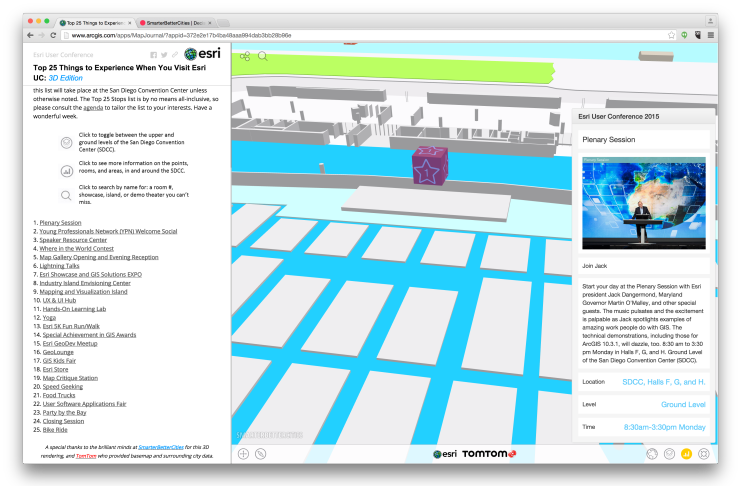This screenshot has height=486, width=741.
Task: Copy story link via chain icon
Action: coord(175,55)
